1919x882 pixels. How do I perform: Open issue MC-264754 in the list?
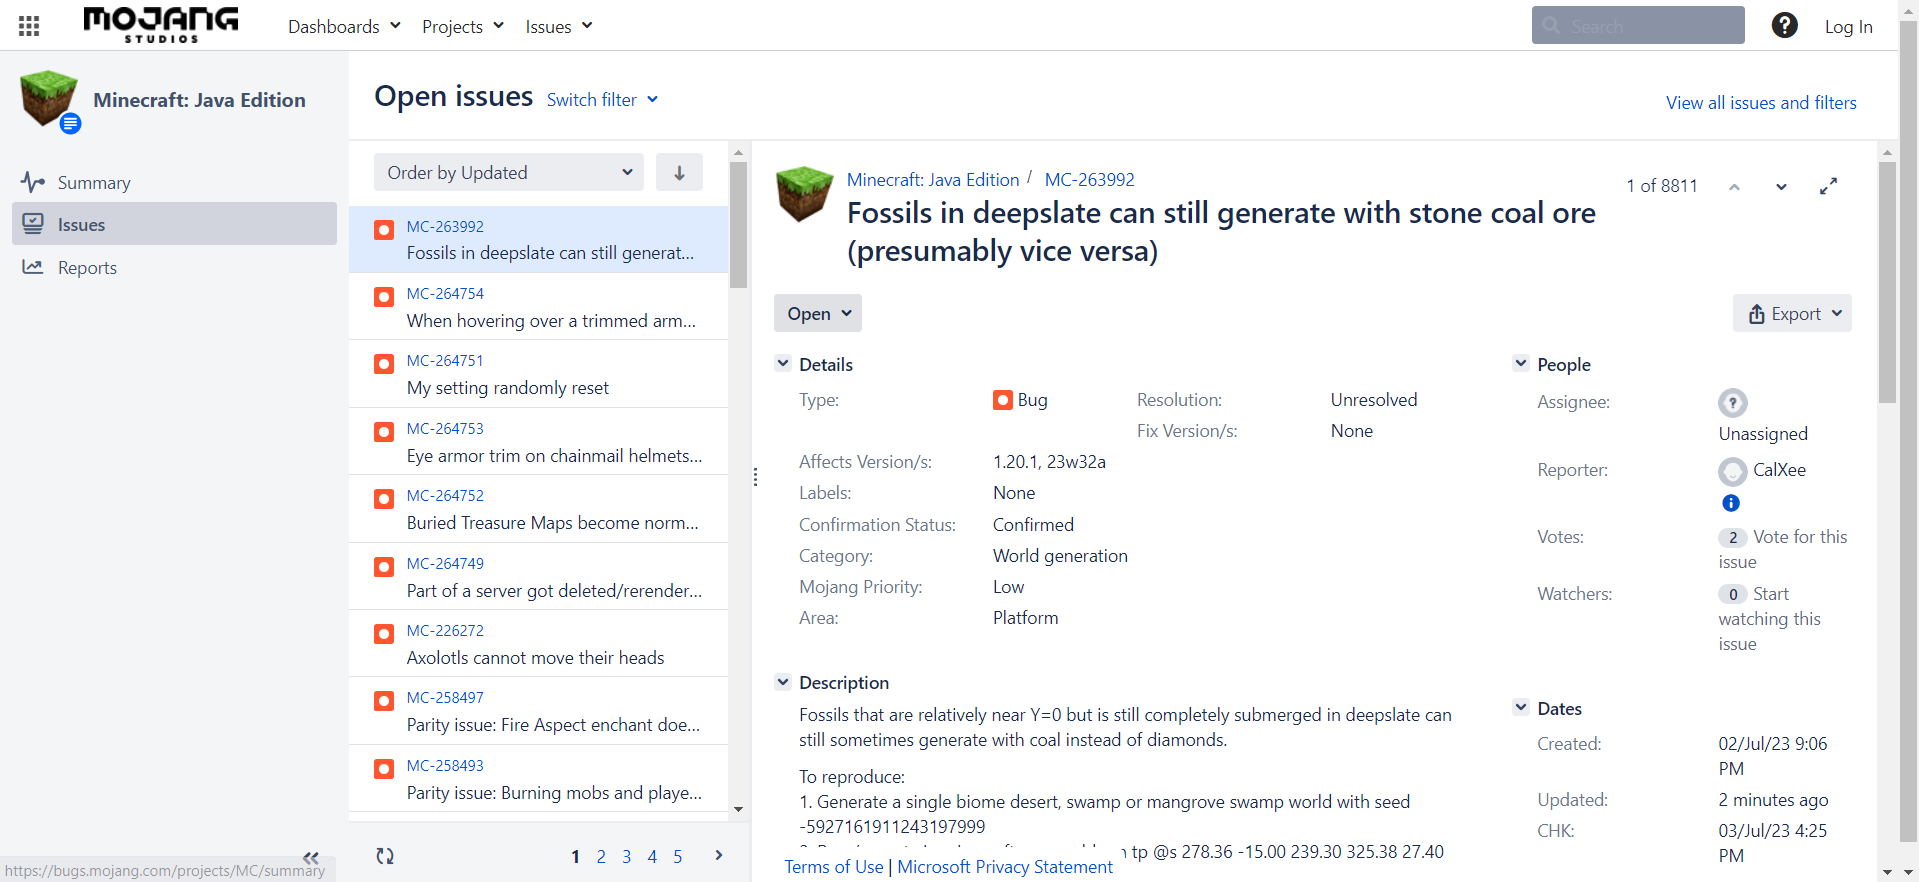pyautogui.click(x=538, y=307)
